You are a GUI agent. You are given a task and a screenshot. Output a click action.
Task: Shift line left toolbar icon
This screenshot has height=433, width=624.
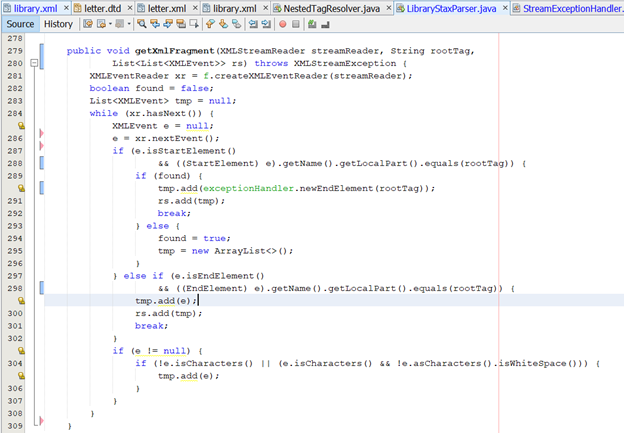click(x=253, y=24)
